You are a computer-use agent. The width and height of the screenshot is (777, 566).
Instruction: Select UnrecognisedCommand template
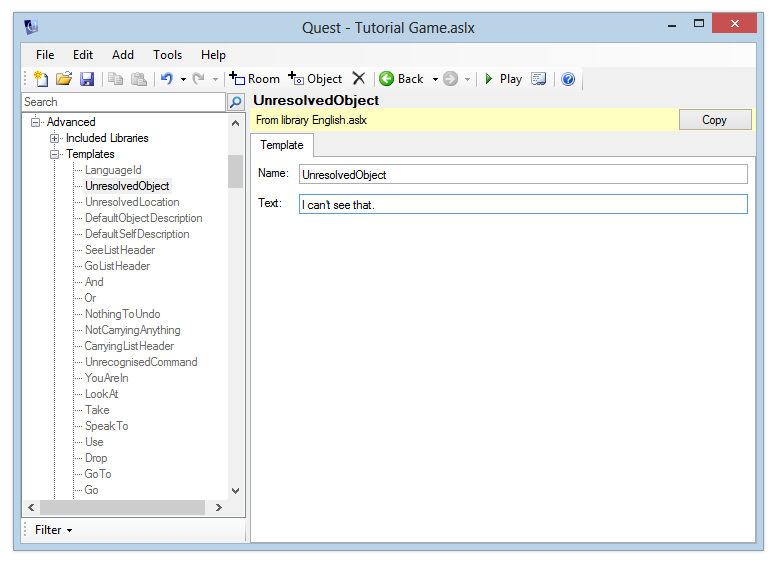point(141,362)
